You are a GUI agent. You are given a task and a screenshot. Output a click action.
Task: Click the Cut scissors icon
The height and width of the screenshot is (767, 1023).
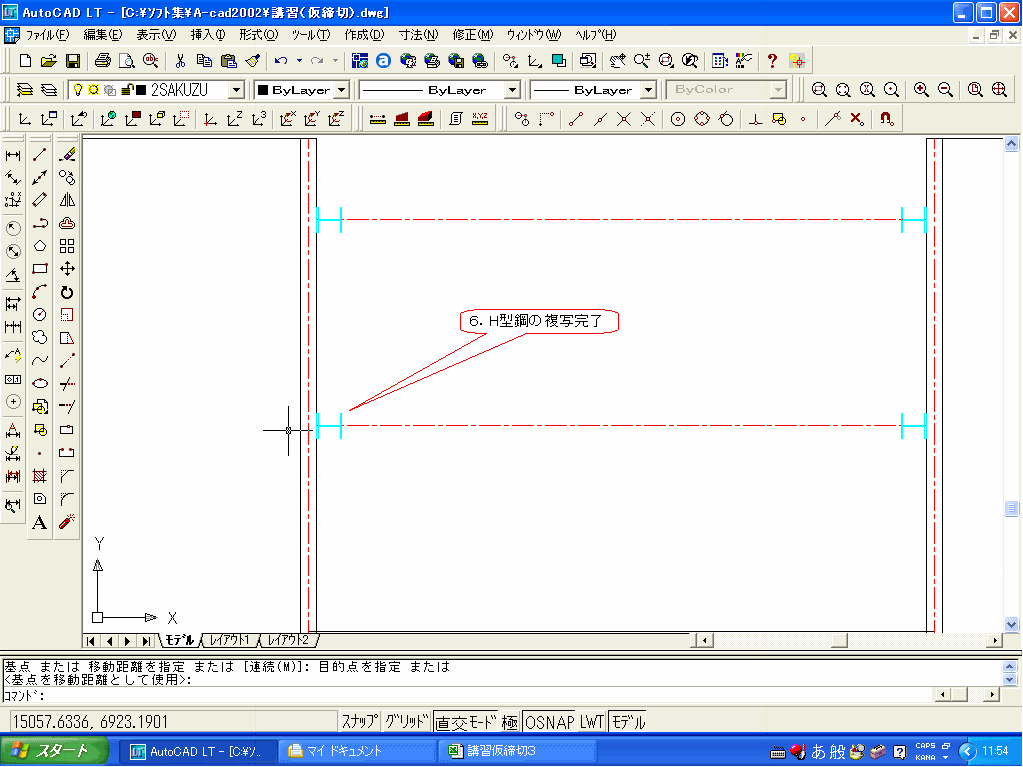[x=180, y=61]
